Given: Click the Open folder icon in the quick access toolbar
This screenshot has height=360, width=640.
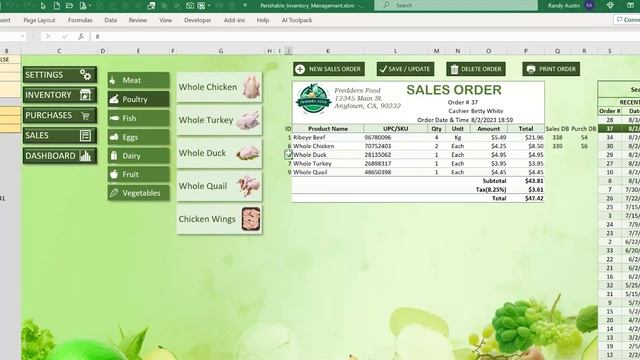Looking at the screenshot, I should pos(70,6).
